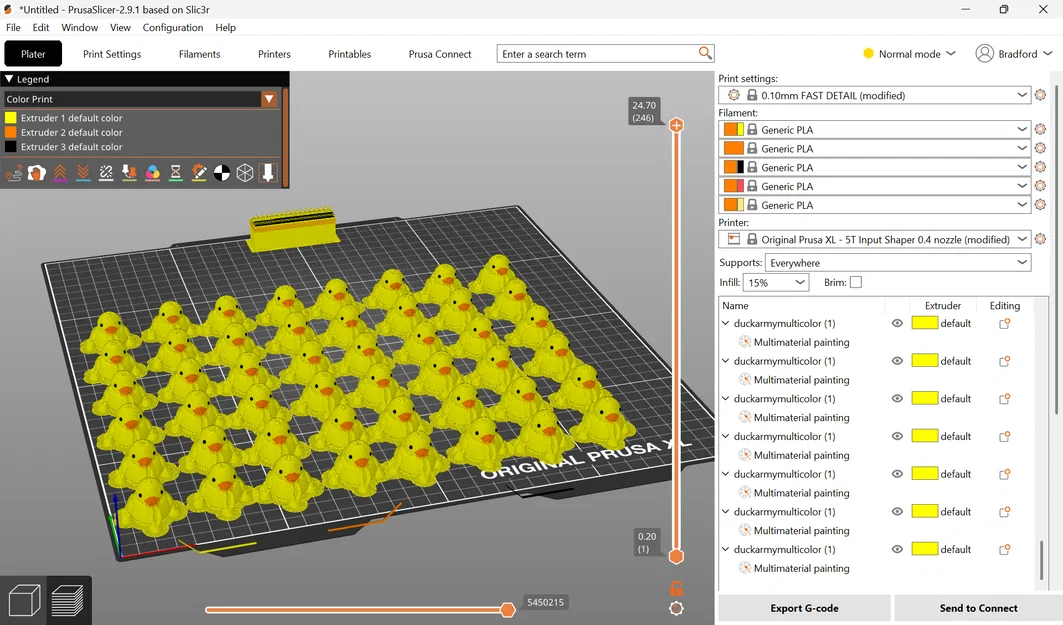Screen dimensions: 1063x625
Task: Toggle tool marker icon in legend
Action: point(268,174)
